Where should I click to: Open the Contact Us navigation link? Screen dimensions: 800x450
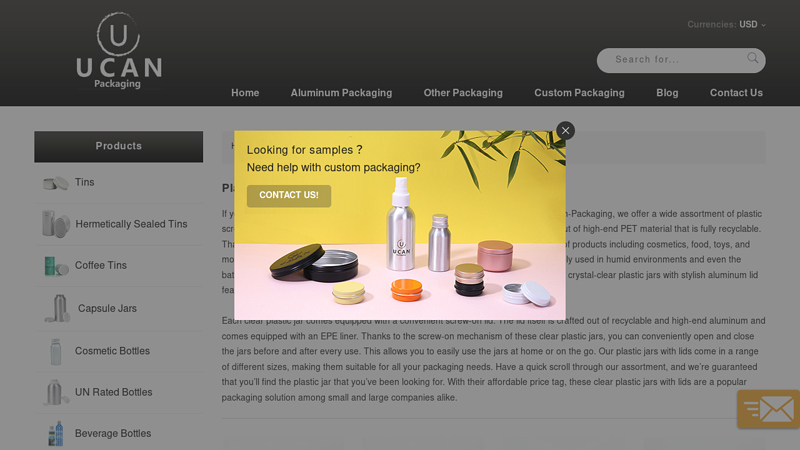tap(736, 93)
